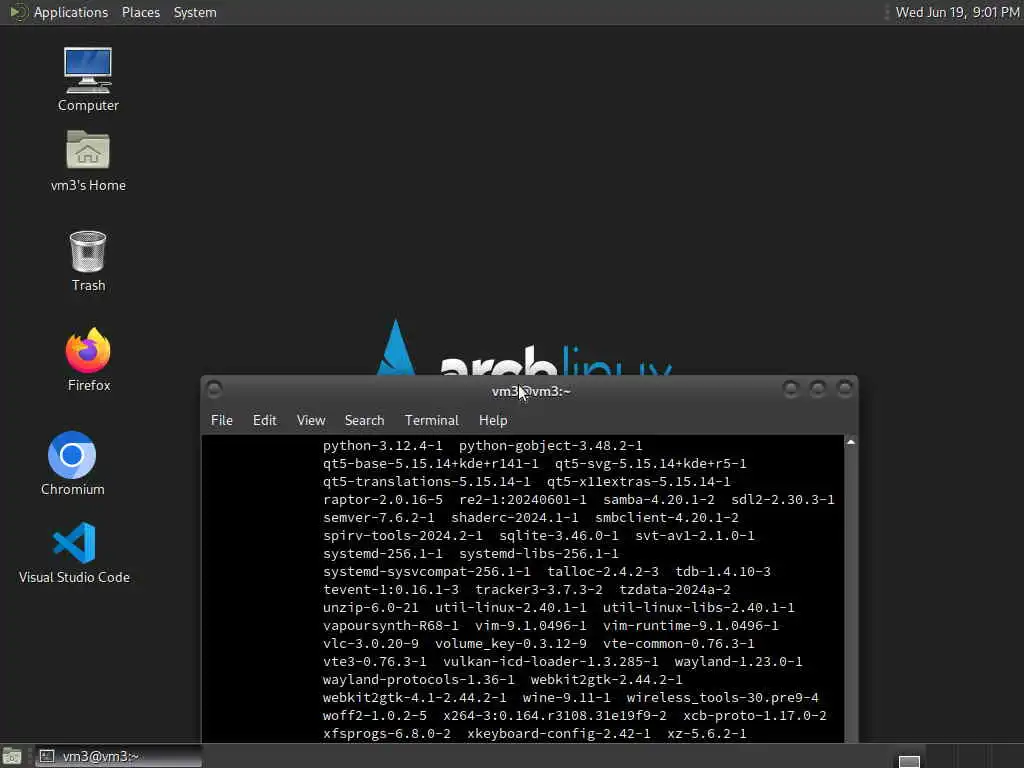Open the terminal View menu

(311, 420)
